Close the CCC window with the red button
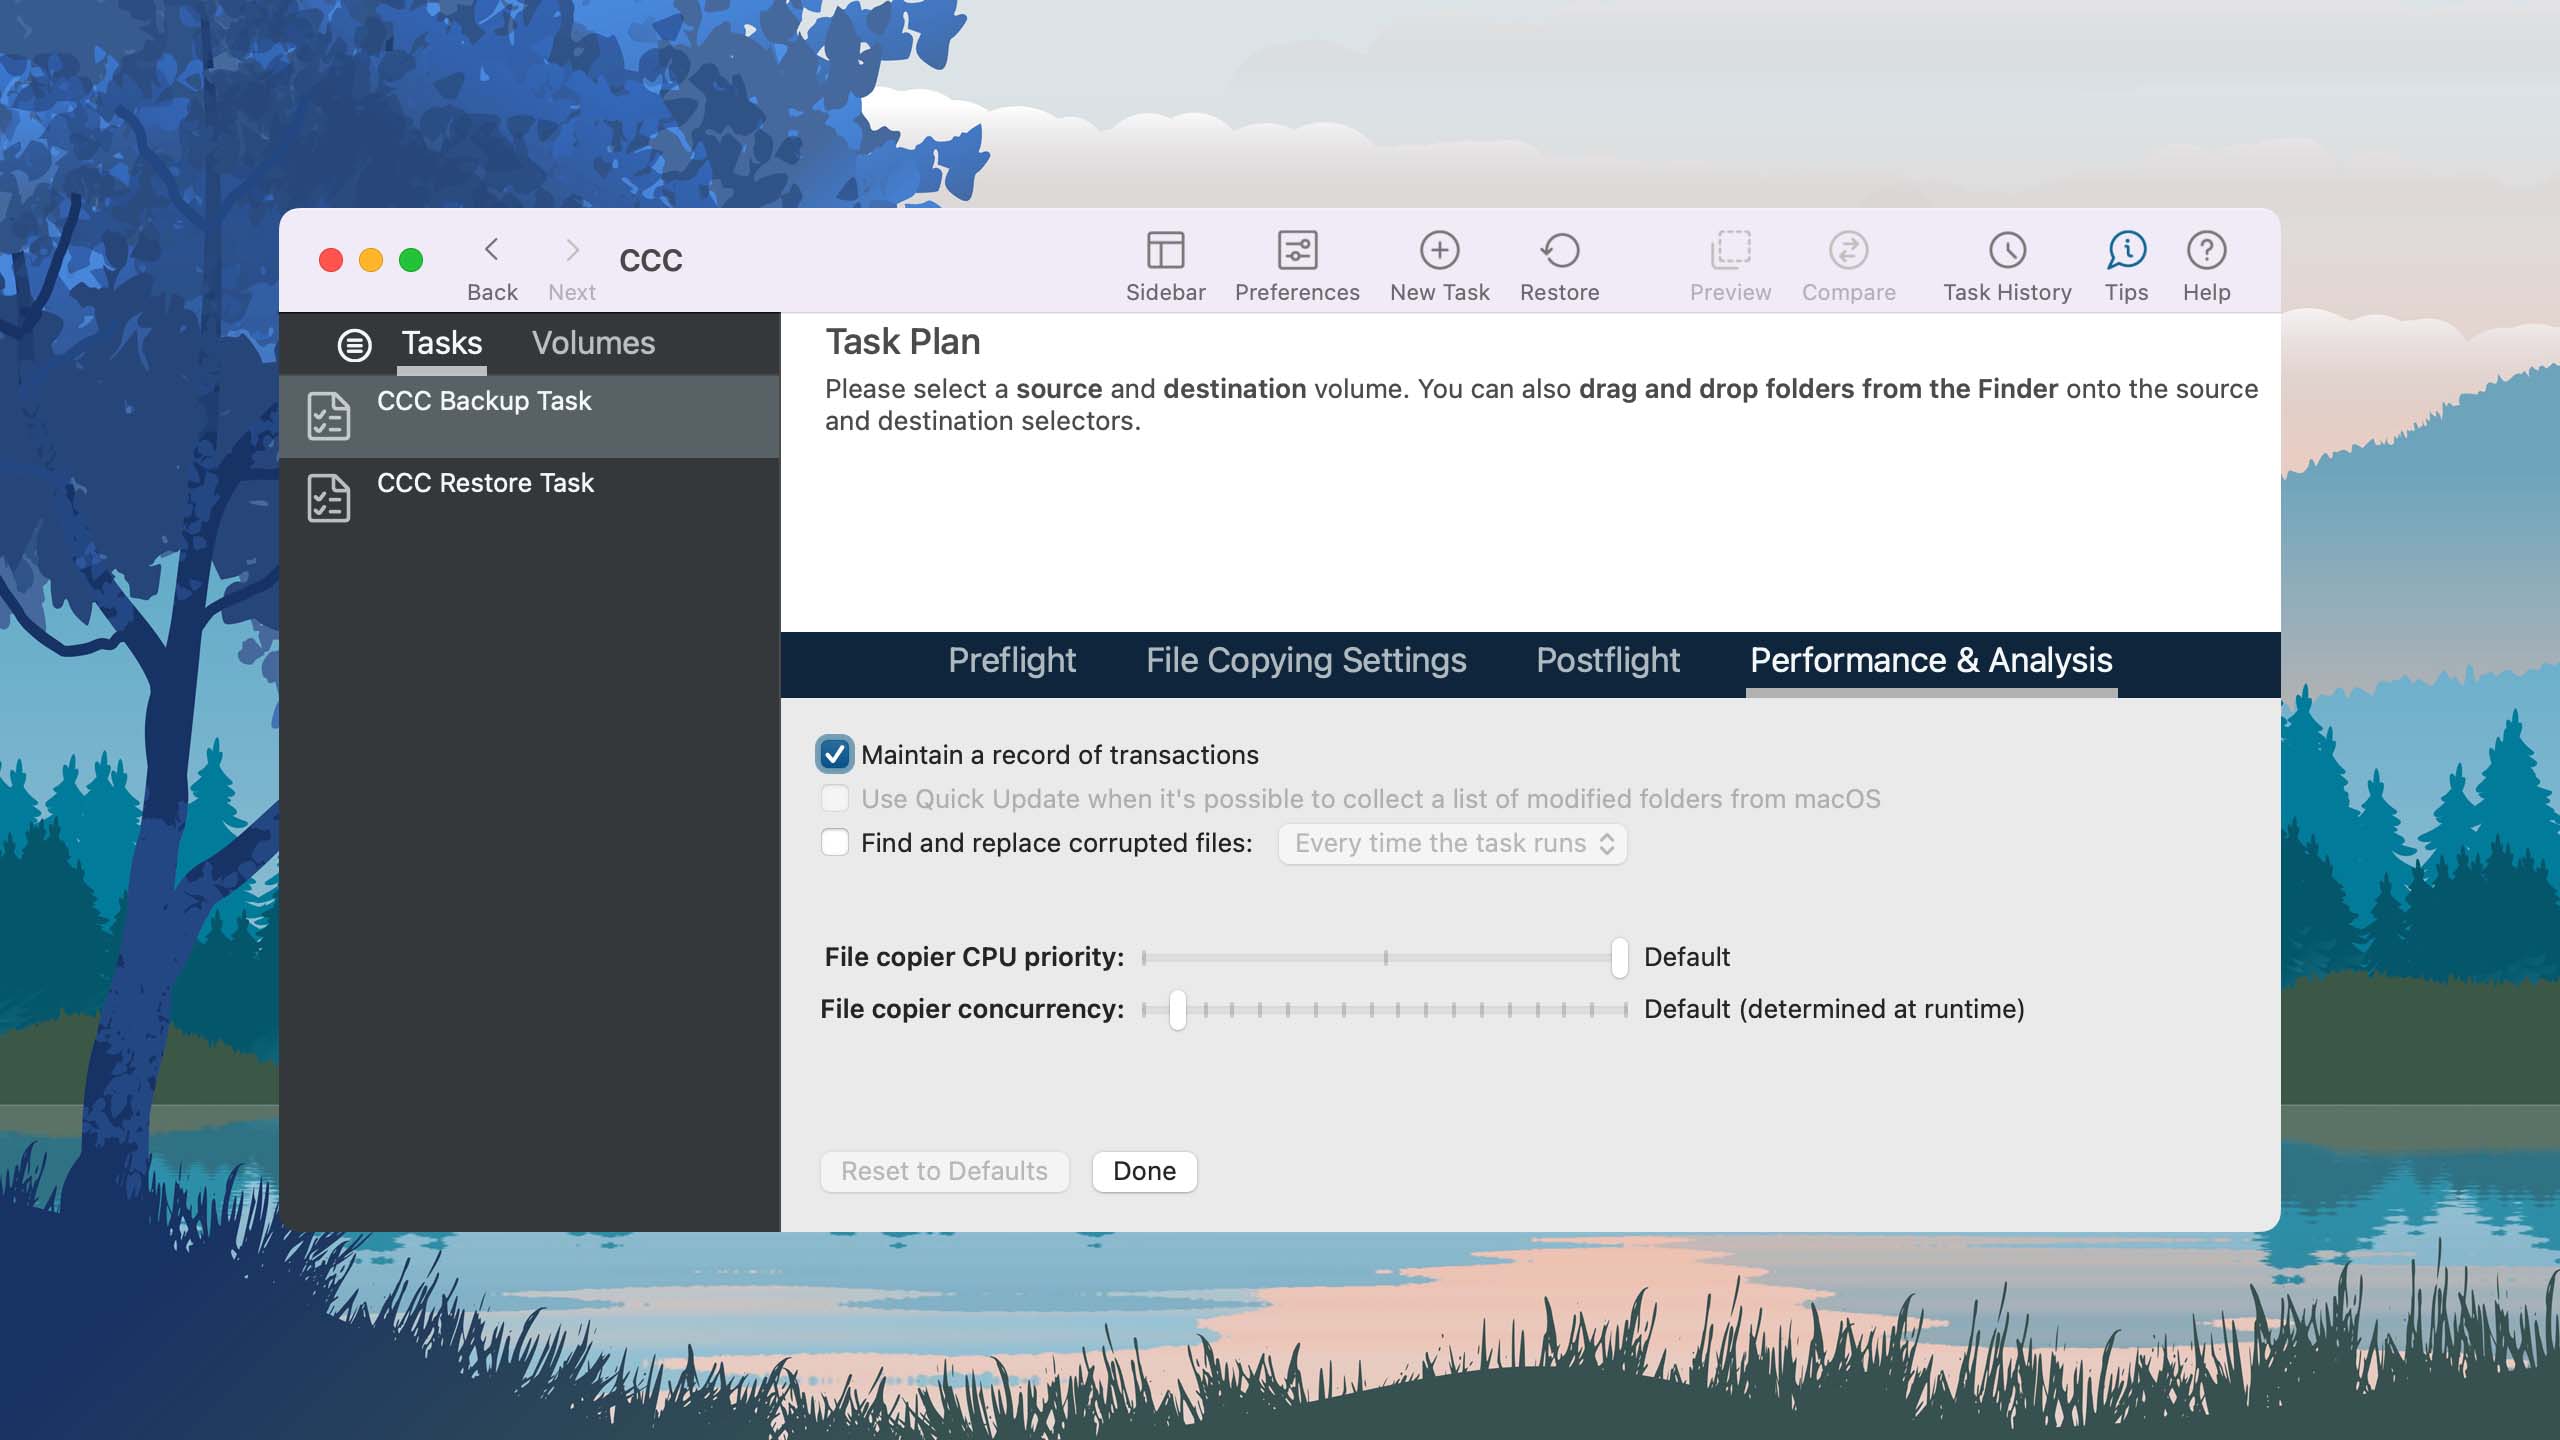This screenshot has height=1440, width=2560. (x=331, y=260)
